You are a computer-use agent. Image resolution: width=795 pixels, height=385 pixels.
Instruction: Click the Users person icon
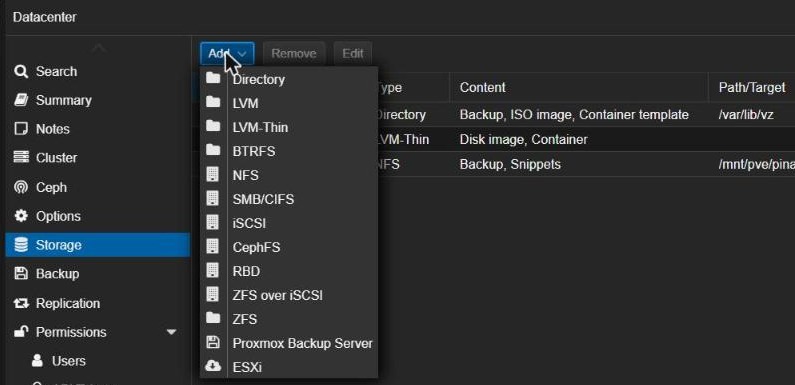click(37, 361)
